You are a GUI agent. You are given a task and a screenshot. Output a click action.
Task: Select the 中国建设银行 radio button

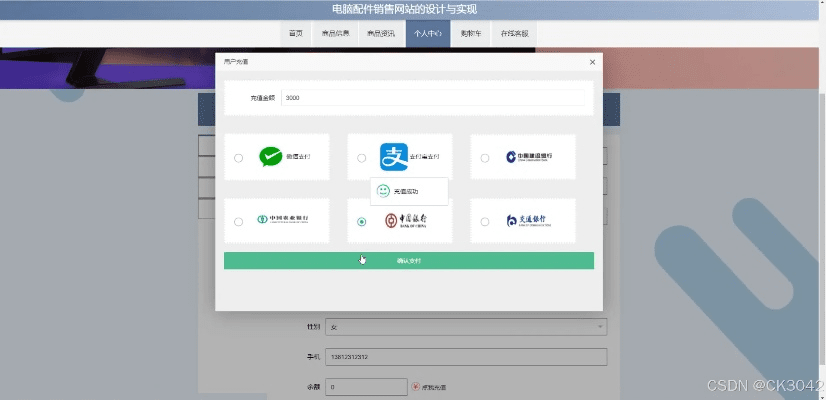click(x=485, y=158)
